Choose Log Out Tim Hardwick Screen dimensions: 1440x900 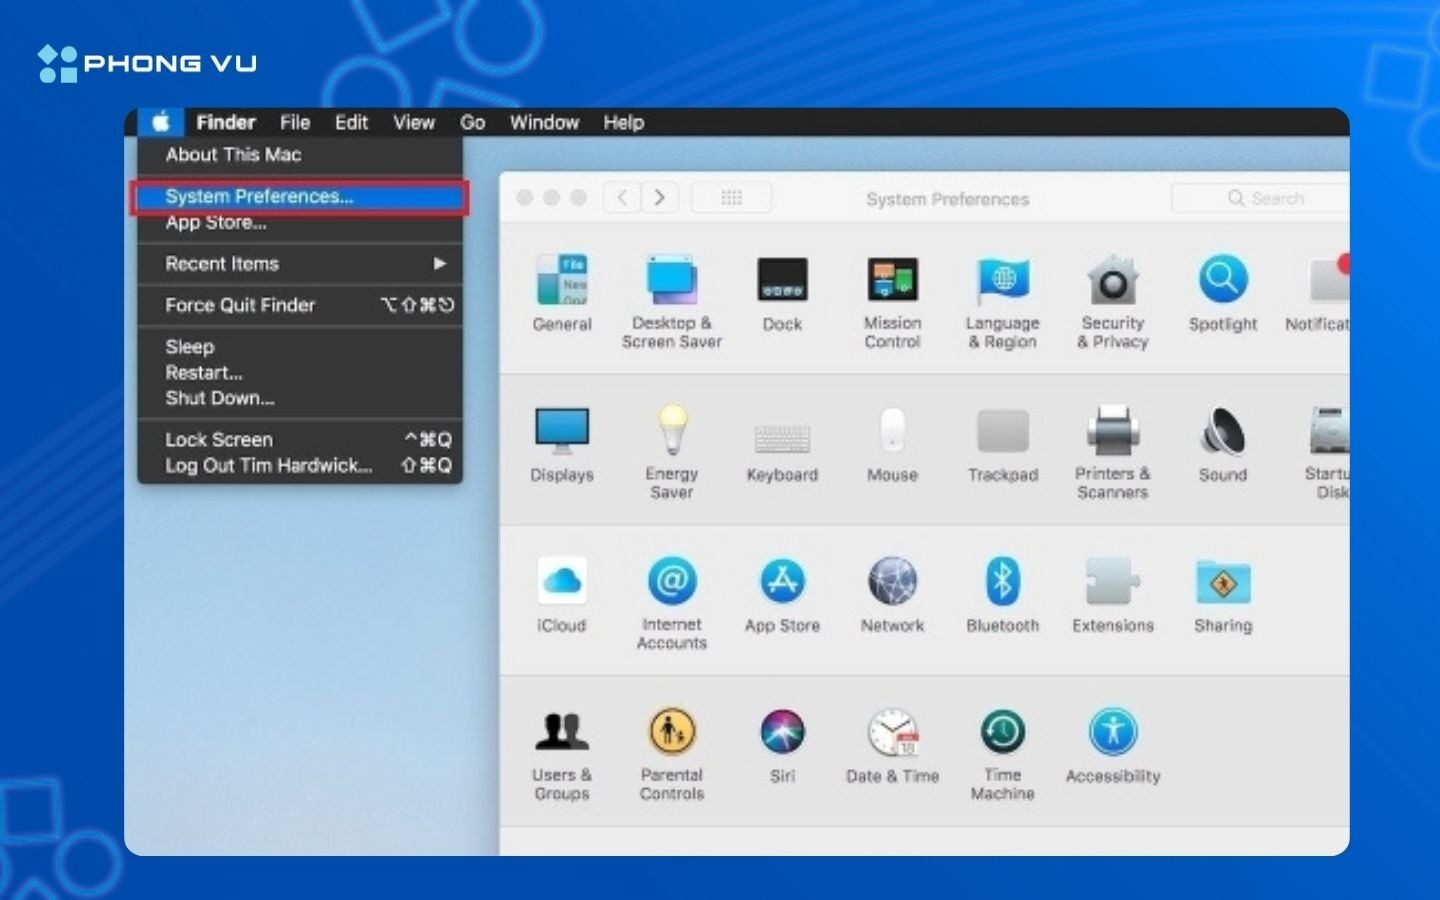click(300, 466)
